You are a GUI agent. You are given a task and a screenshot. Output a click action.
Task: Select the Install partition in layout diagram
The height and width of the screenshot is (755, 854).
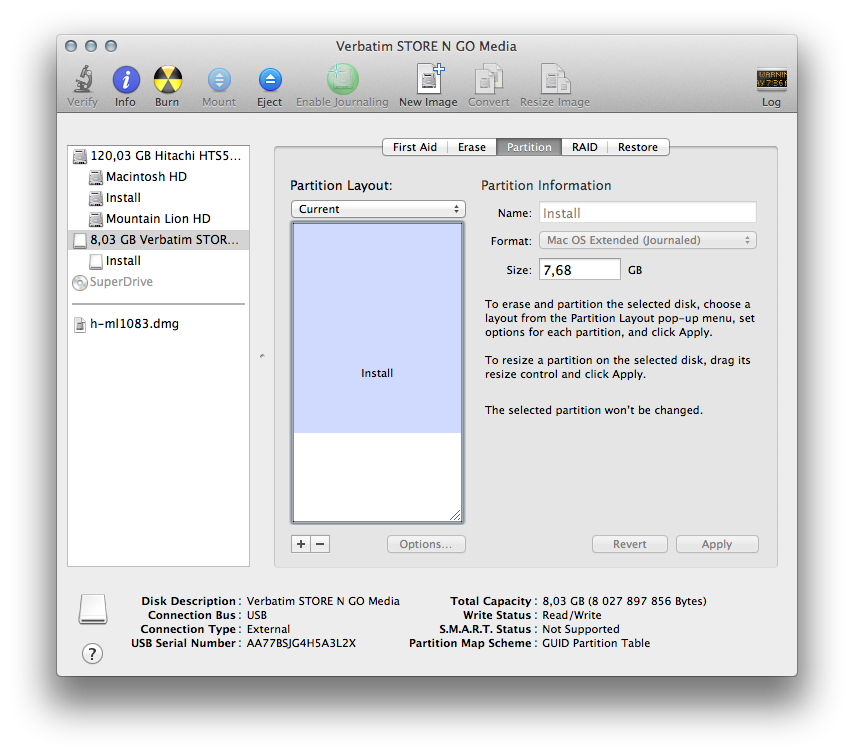(x=377, y=328)
